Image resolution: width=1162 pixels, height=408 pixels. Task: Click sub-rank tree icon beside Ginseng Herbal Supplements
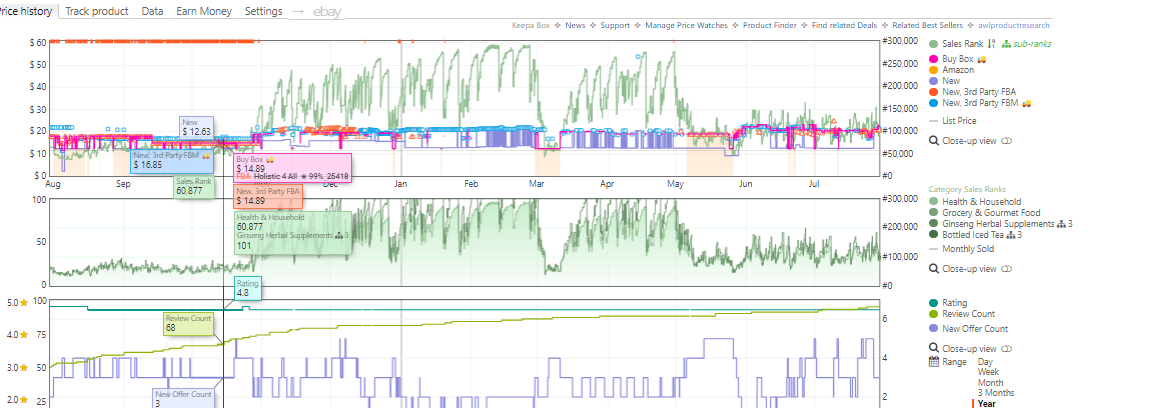click(1061, 224)
